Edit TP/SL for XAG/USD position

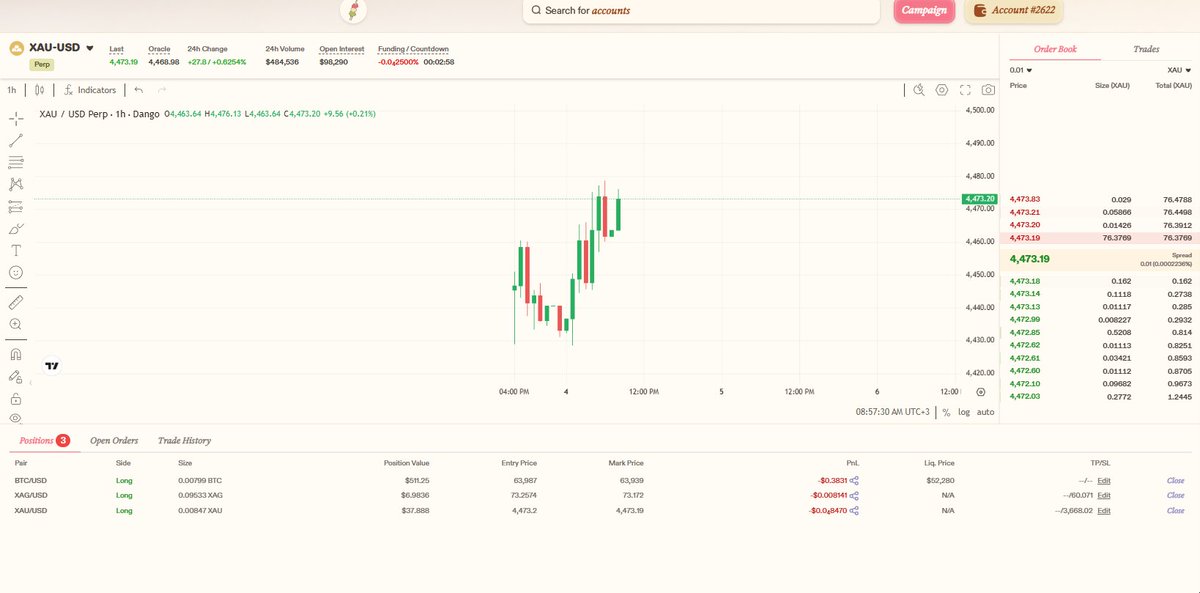tap(1104, 495)
